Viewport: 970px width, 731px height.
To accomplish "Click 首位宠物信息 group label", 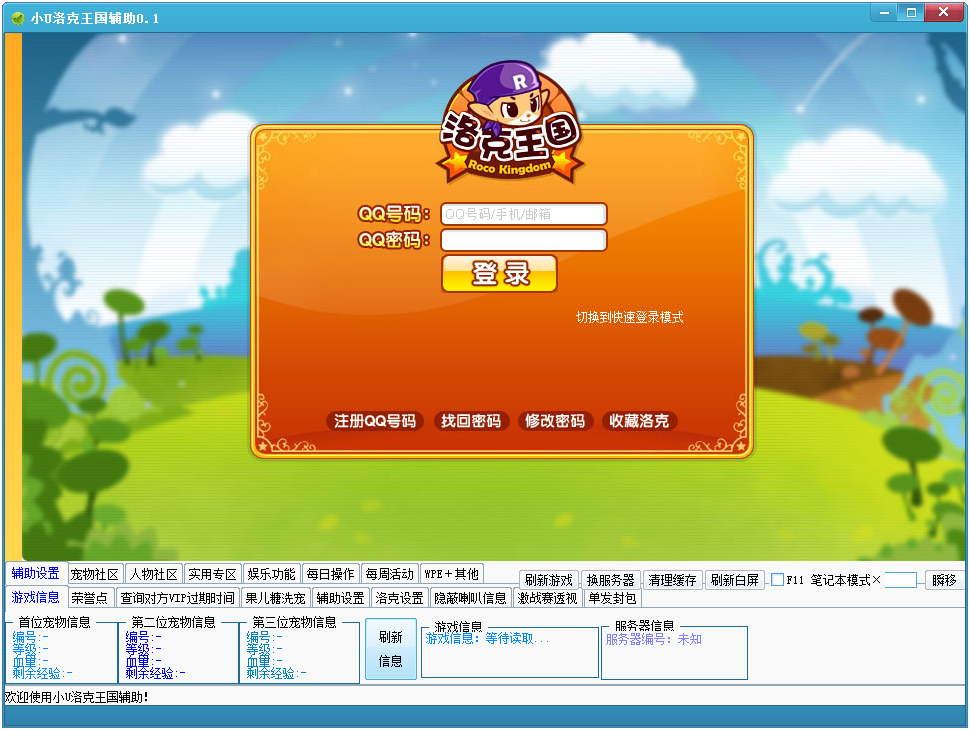I will tap(54, 622).
